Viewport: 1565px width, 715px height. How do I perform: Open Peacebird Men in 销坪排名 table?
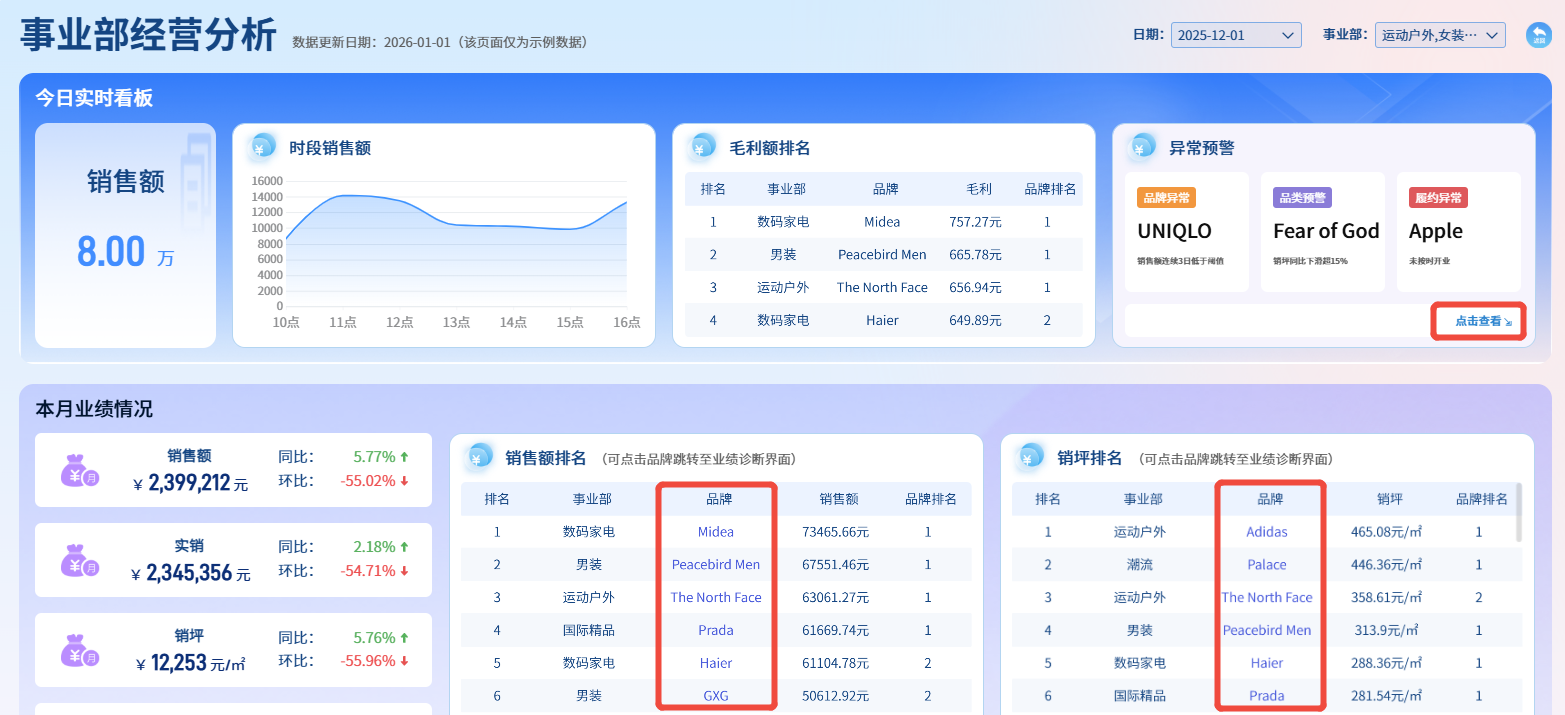[x=1267, y=631]
